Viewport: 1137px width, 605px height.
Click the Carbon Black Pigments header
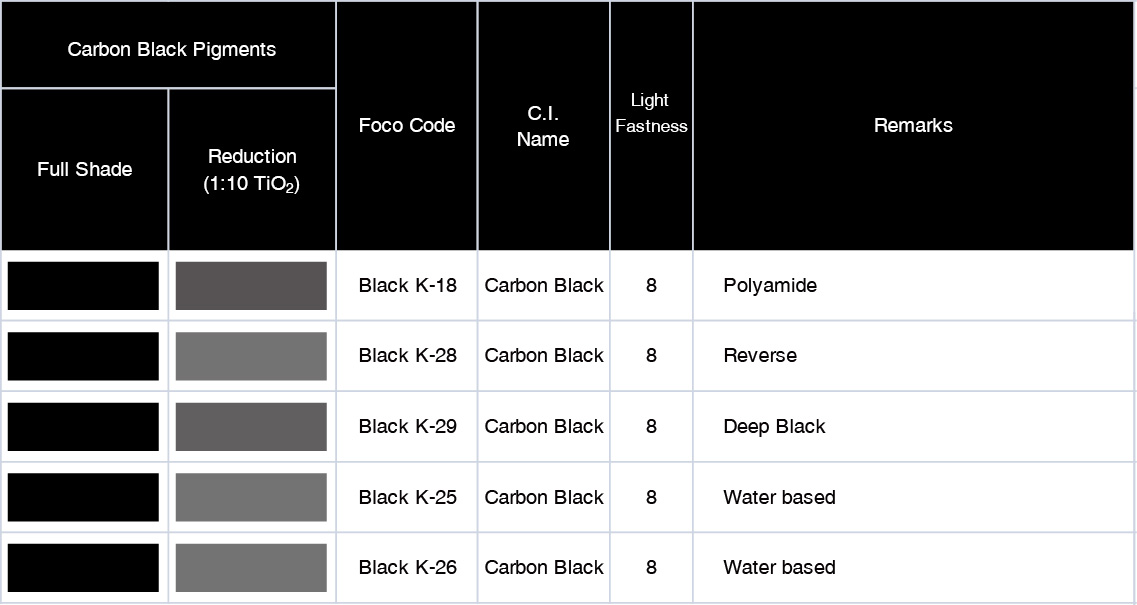pos(171,49)
